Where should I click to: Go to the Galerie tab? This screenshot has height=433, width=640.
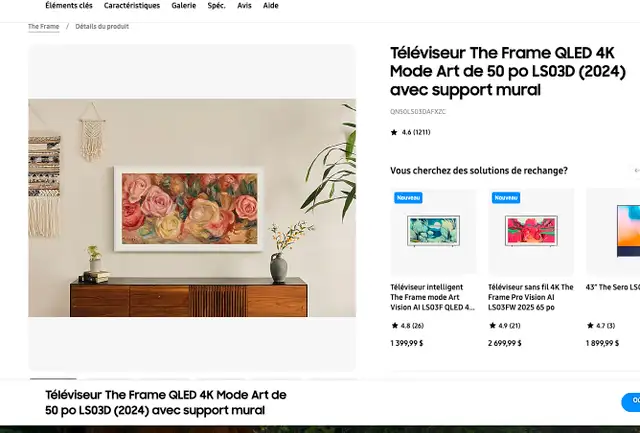[x=184, y=6]
